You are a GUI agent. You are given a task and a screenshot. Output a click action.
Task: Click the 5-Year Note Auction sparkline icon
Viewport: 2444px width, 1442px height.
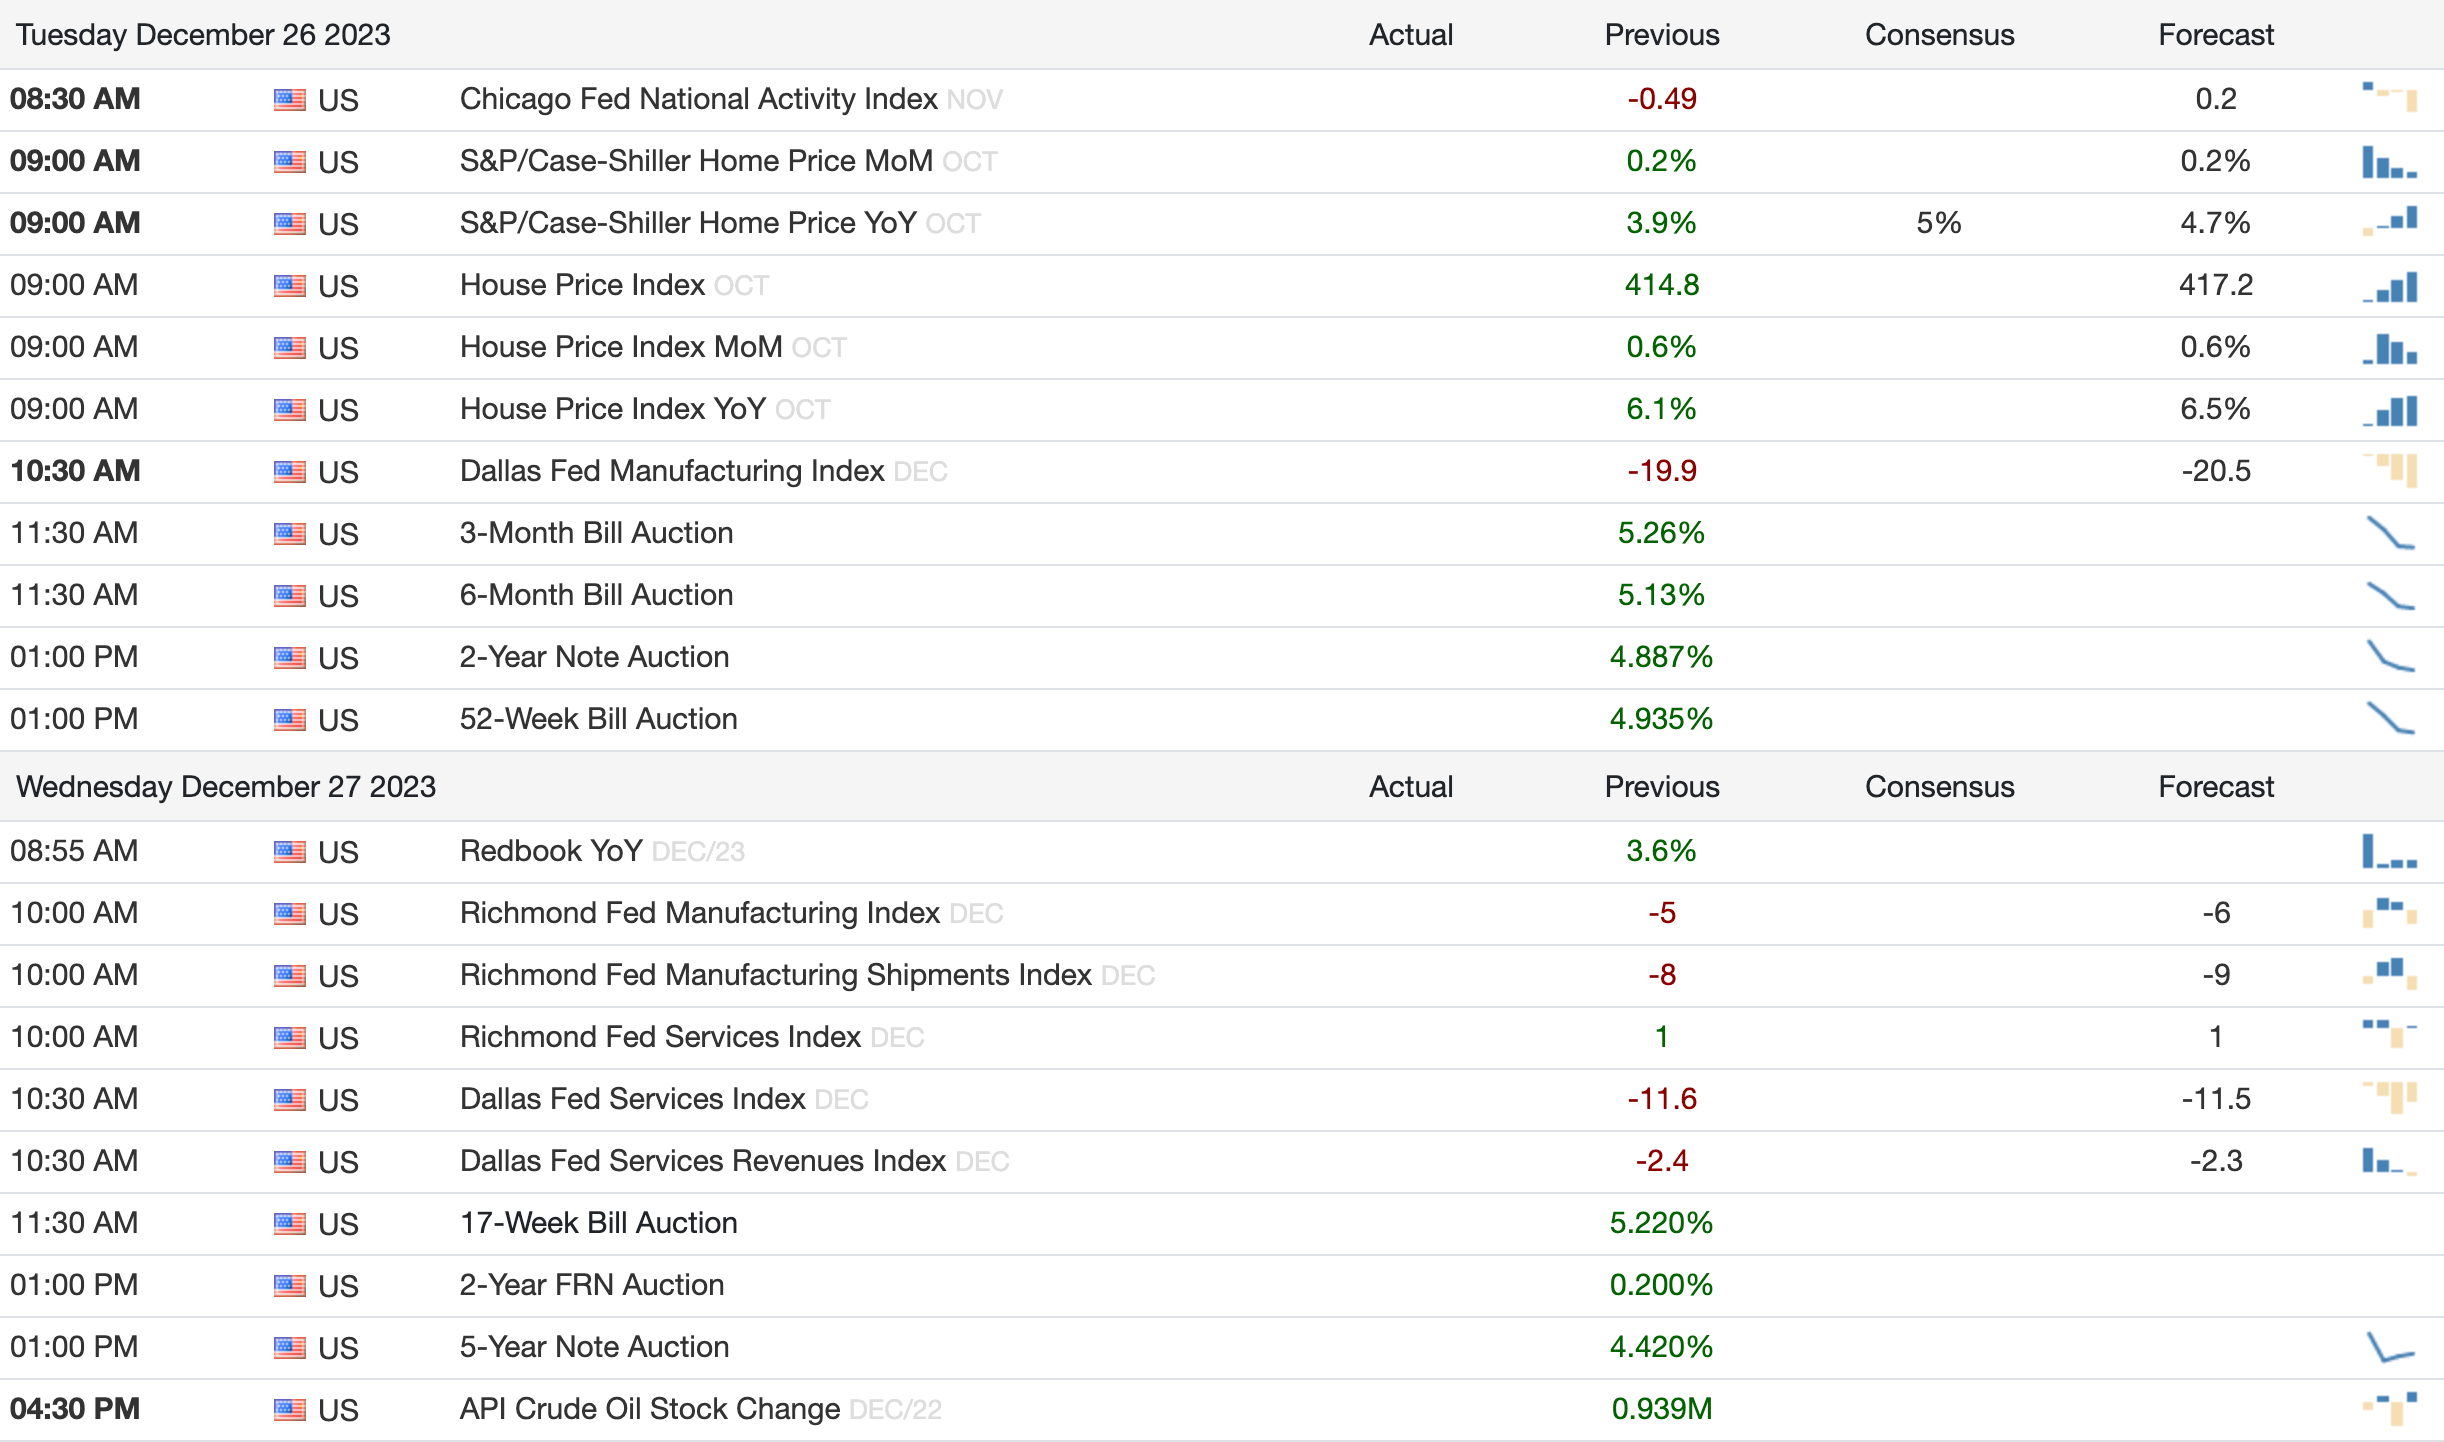[x=2390, y=1347]
